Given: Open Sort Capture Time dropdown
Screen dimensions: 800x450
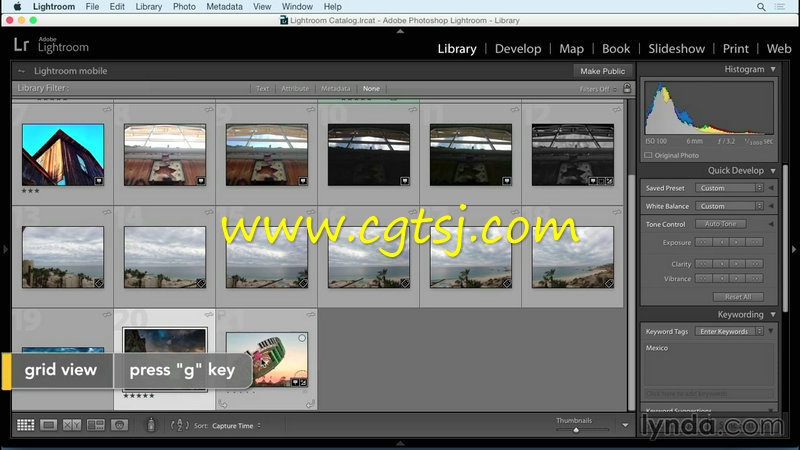Looking at the screenshot, I should click(x=237, y=426).
